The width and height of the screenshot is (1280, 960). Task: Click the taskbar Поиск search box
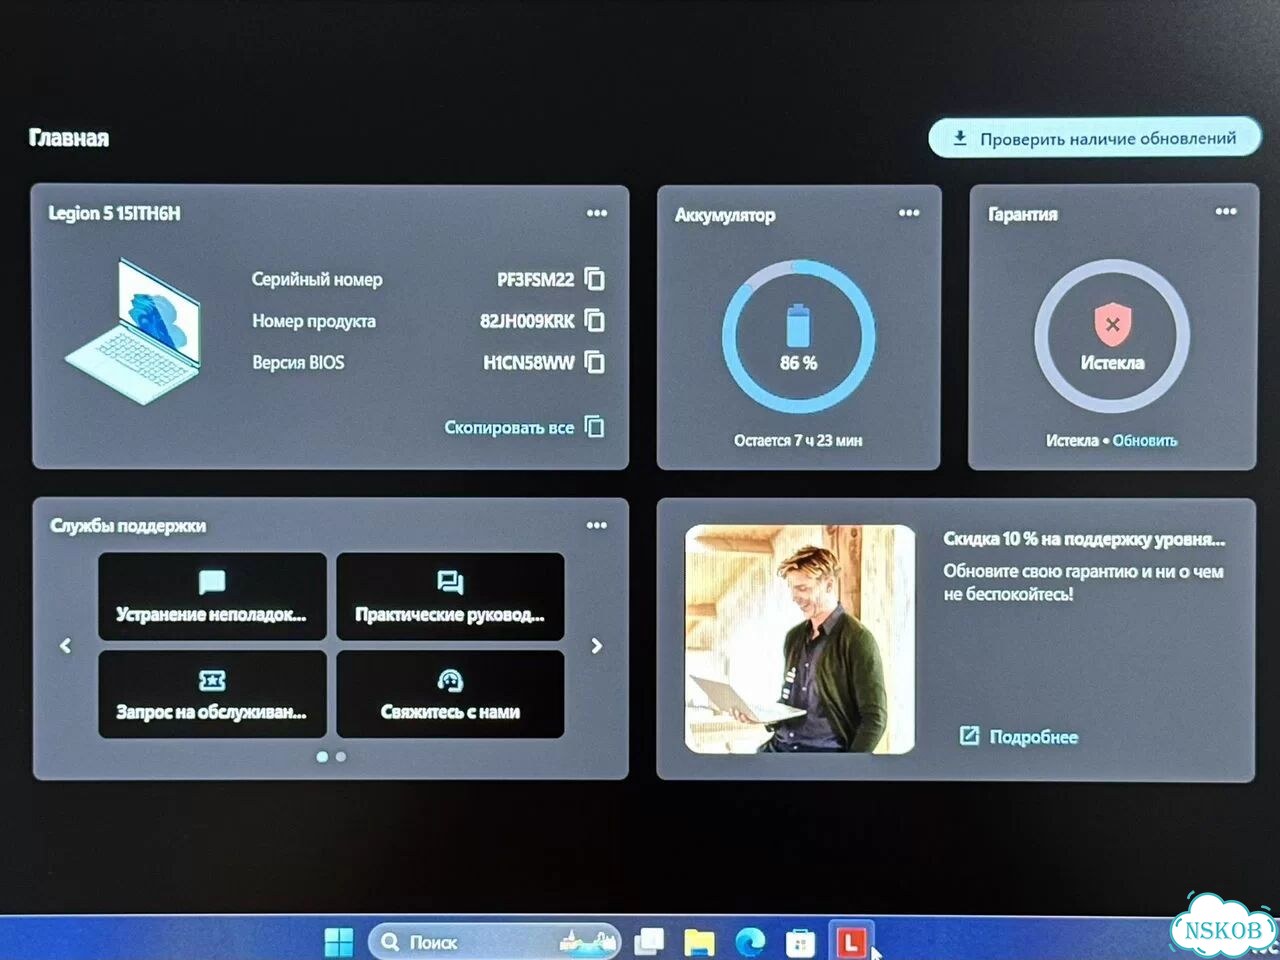coord(495,941)
